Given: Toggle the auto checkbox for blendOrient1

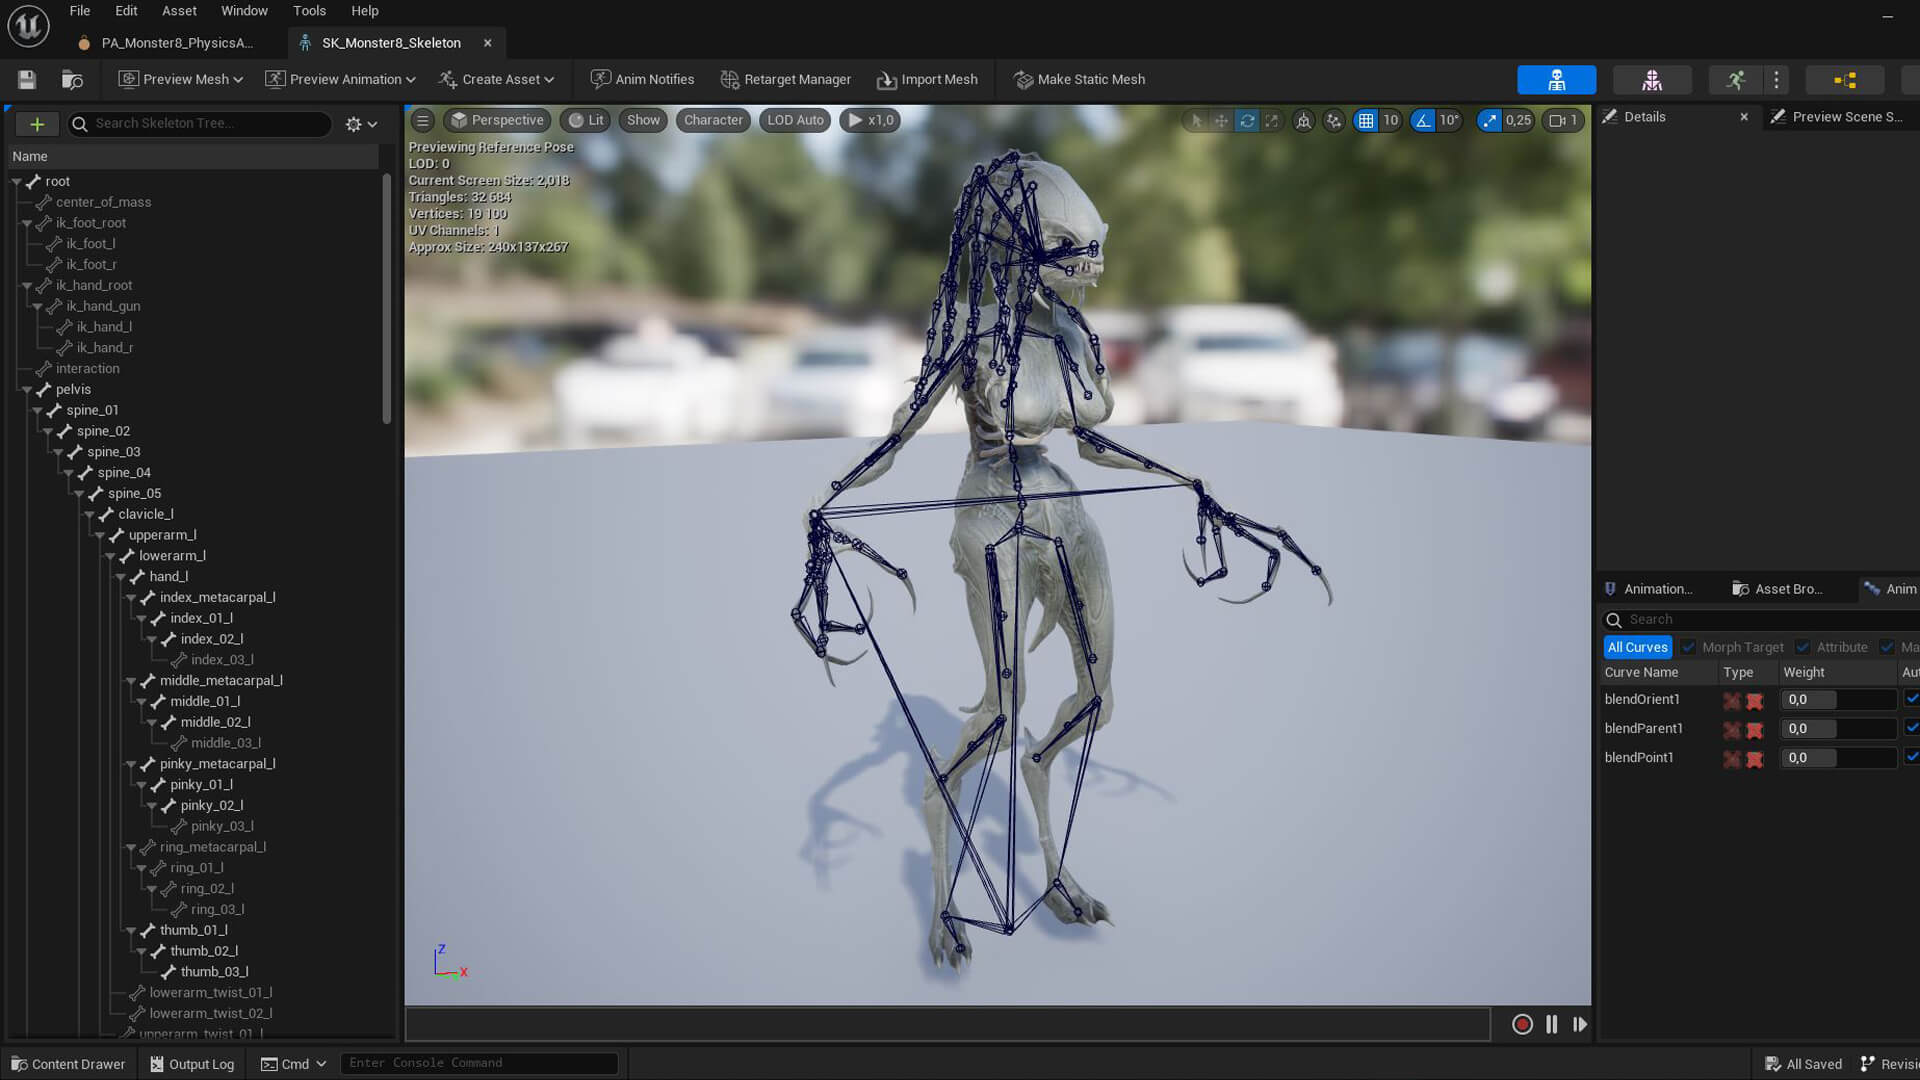Looking at the screenshot, I should coord(1911,699).
